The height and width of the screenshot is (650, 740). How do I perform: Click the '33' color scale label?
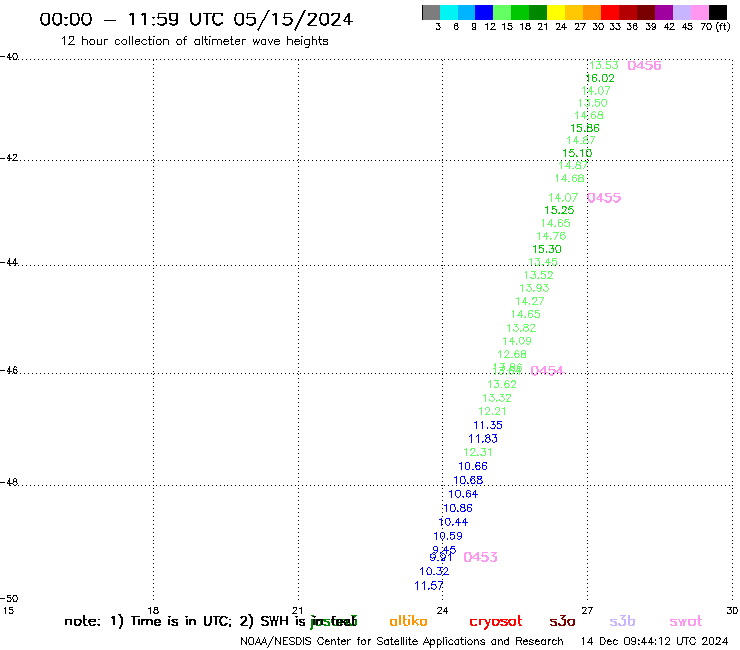615,27
